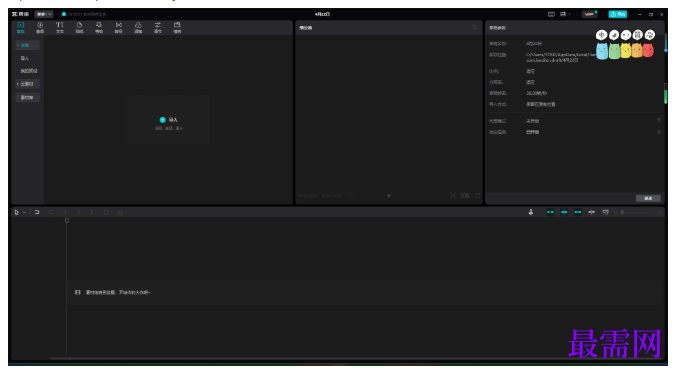The image size is (680, 375).
Task: Click the timeline horizontal scrollbar
Action: tap(356, 358)
